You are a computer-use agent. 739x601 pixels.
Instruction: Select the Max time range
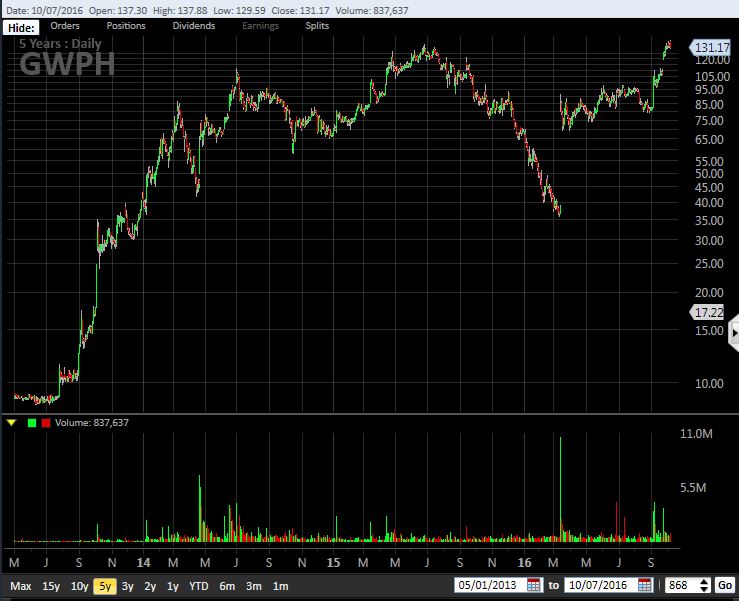pyautogui.click(x=21, y=586)
